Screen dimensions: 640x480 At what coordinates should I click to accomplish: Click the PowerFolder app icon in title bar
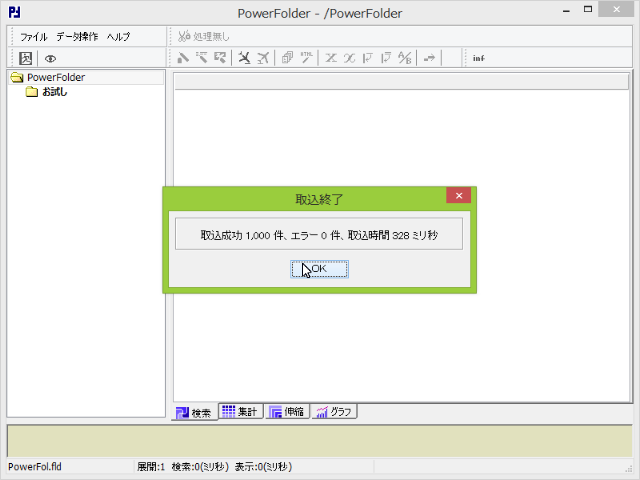pos(15,12)
